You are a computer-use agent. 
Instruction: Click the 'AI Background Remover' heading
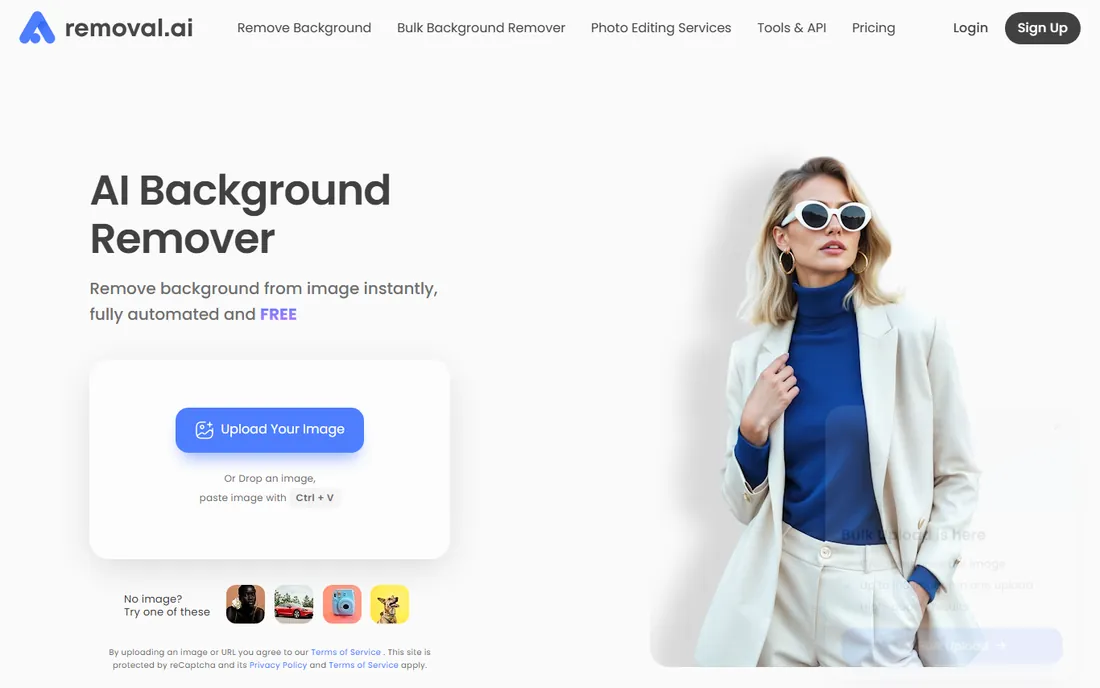click(240, 214)
